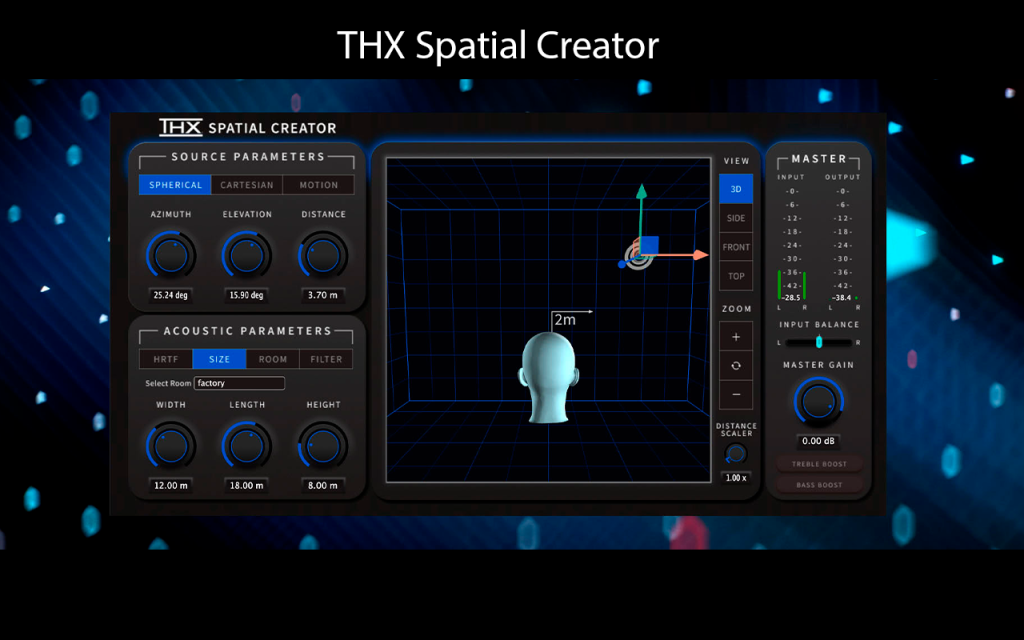Click the Elevation knob
Screen dimensions: 1024x640
(x=247, y=255)
